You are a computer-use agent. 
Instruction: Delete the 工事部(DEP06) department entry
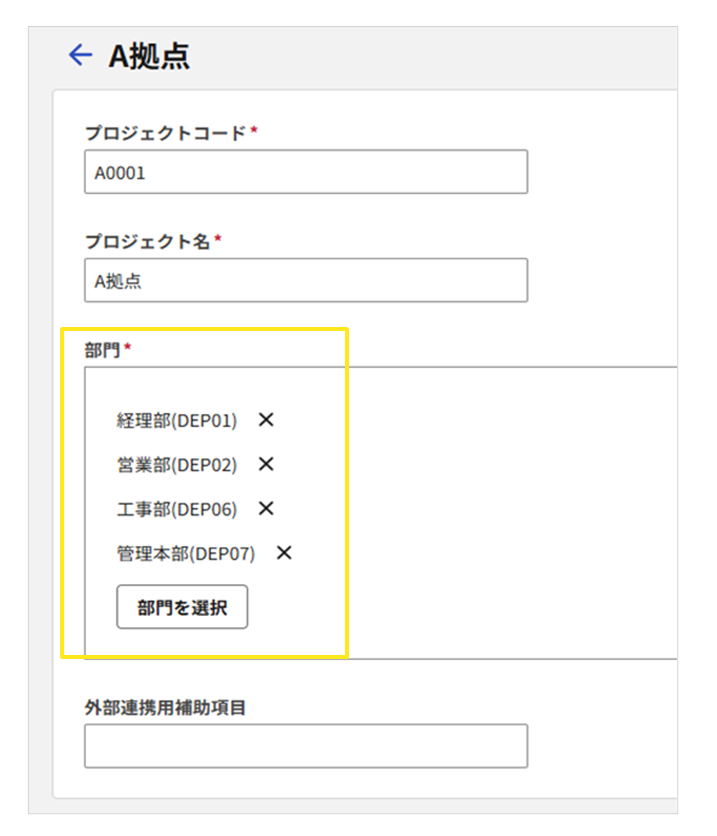tap(266, 508)
